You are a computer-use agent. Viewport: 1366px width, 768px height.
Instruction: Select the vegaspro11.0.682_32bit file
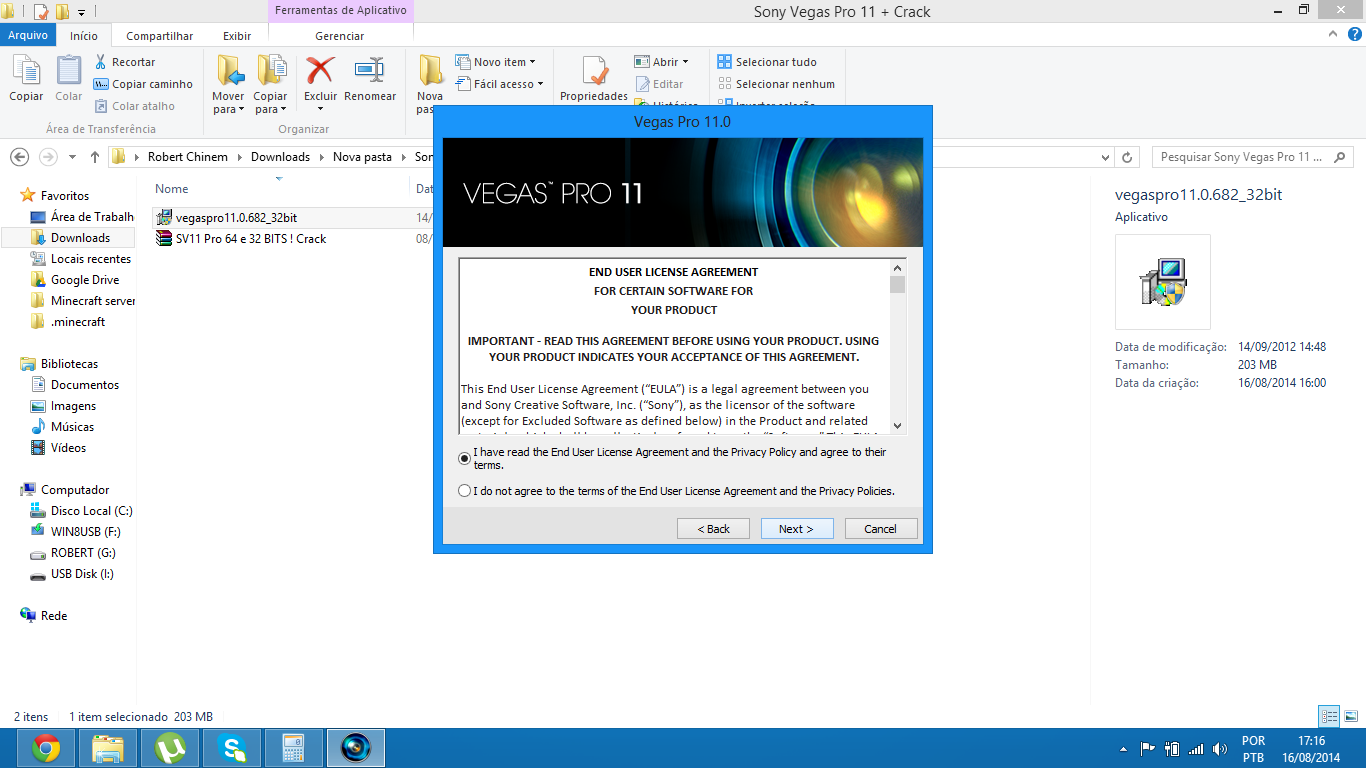click(x=236, y=217)
